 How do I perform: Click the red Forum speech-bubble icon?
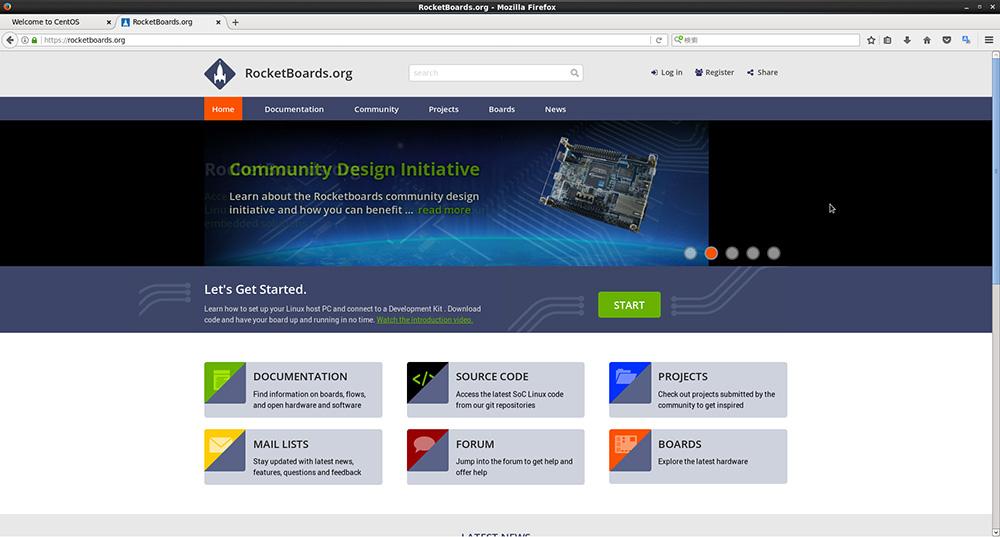[427, 450]
